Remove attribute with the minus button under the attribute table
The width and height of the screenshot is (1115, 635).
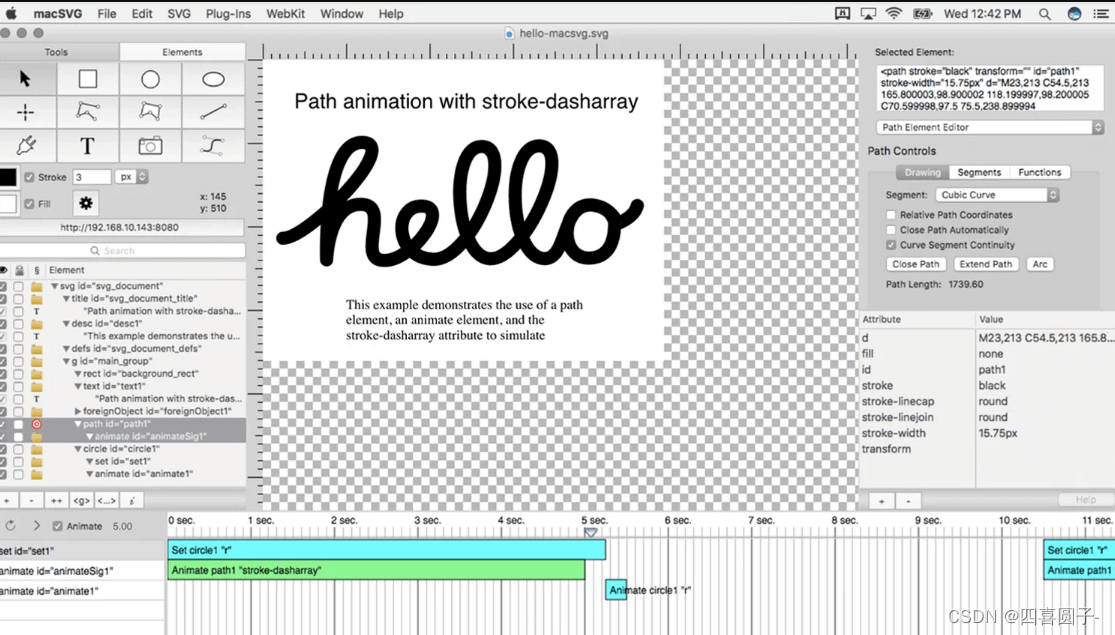908,501
